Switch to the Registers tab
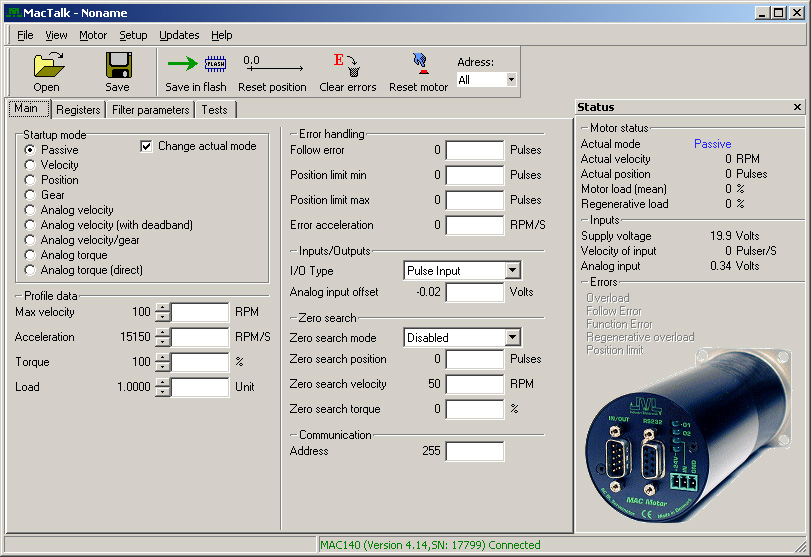Viewport: 811px width, 557px height. 78,110
